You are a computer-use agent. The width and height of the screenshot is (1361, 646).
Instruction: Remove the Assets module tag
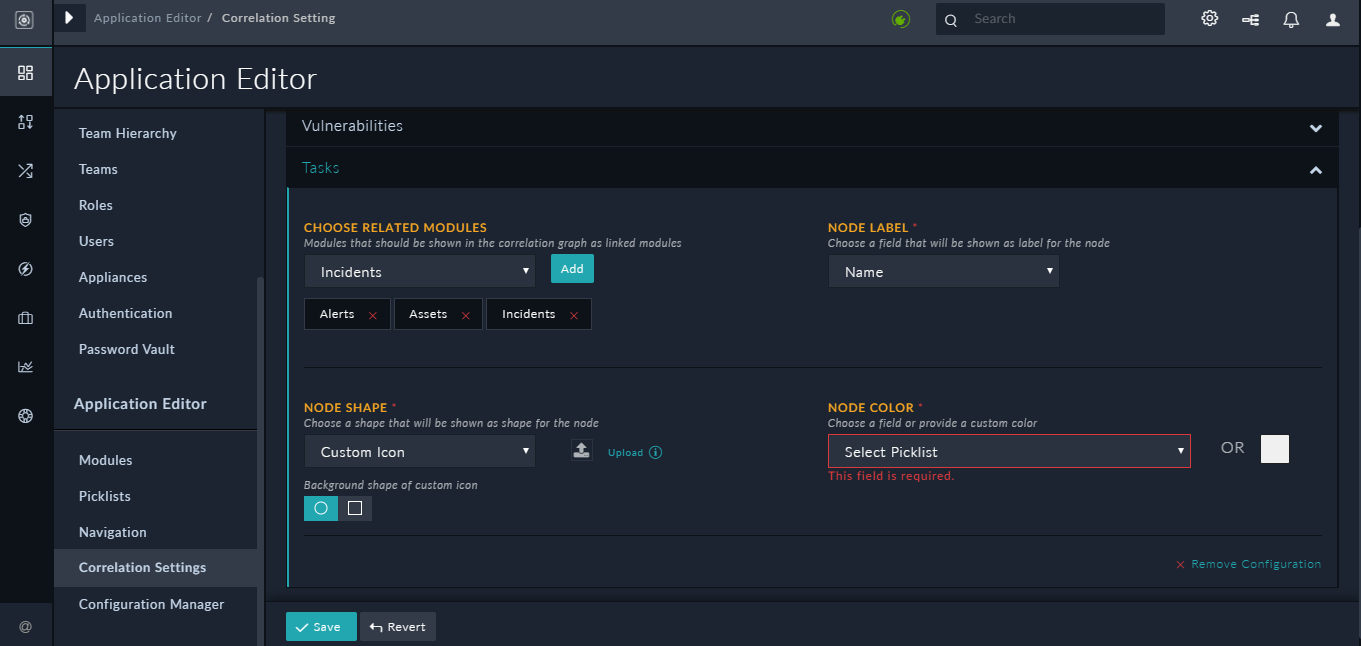pos(465,315)
